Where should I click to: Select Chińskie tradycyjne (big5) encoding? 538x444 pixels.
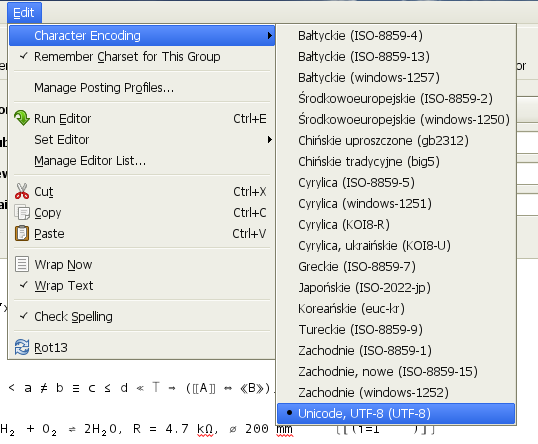pos(396,161)
